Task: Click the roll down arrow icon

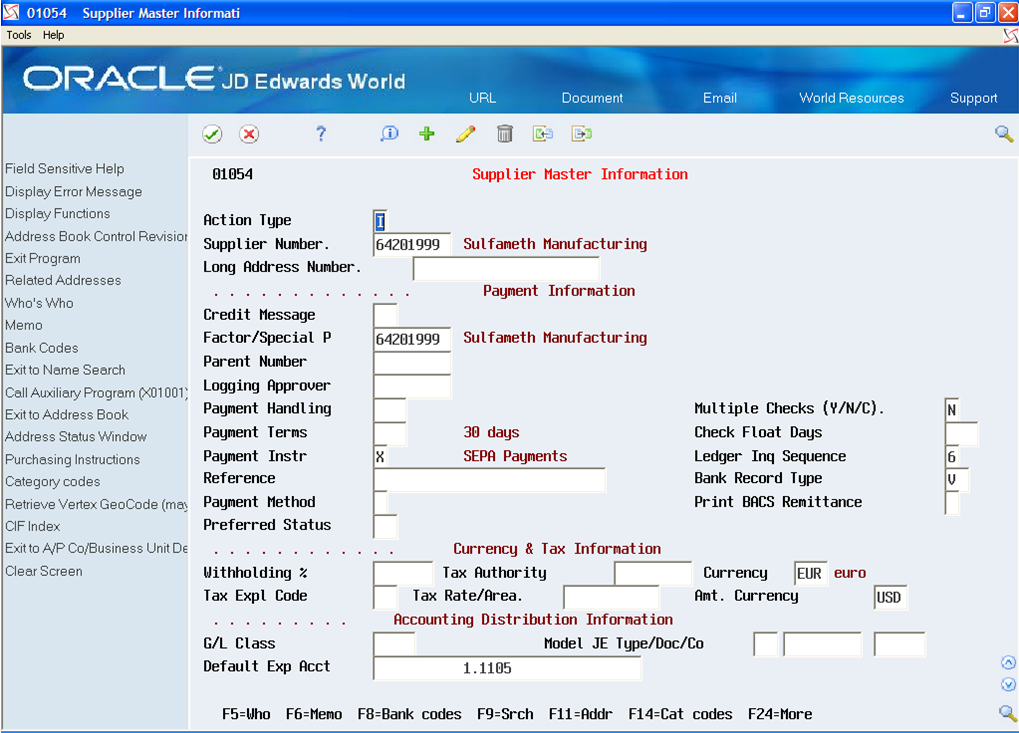Action: (x=1008, y=684)
